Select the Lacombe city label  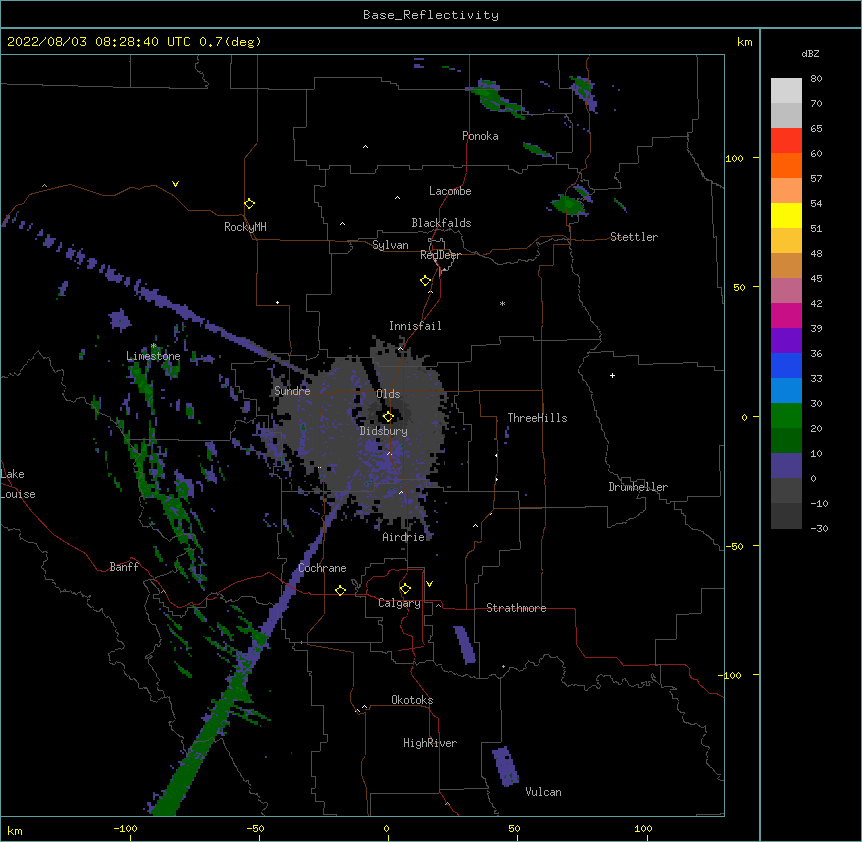coord(450,191)
